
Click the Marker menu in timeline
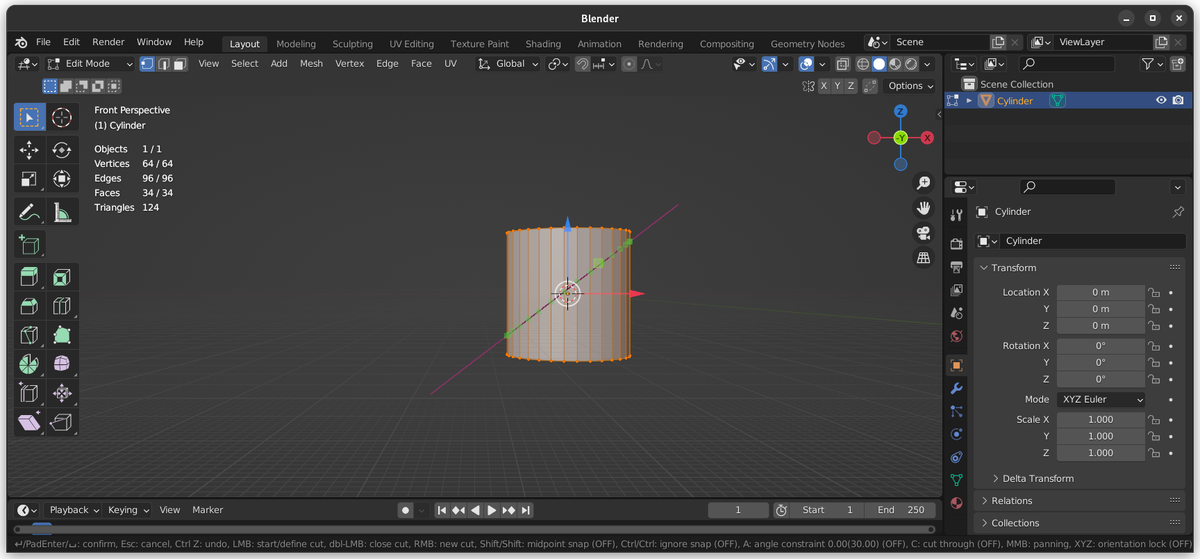pyautogui.click(x=207, y=510)
